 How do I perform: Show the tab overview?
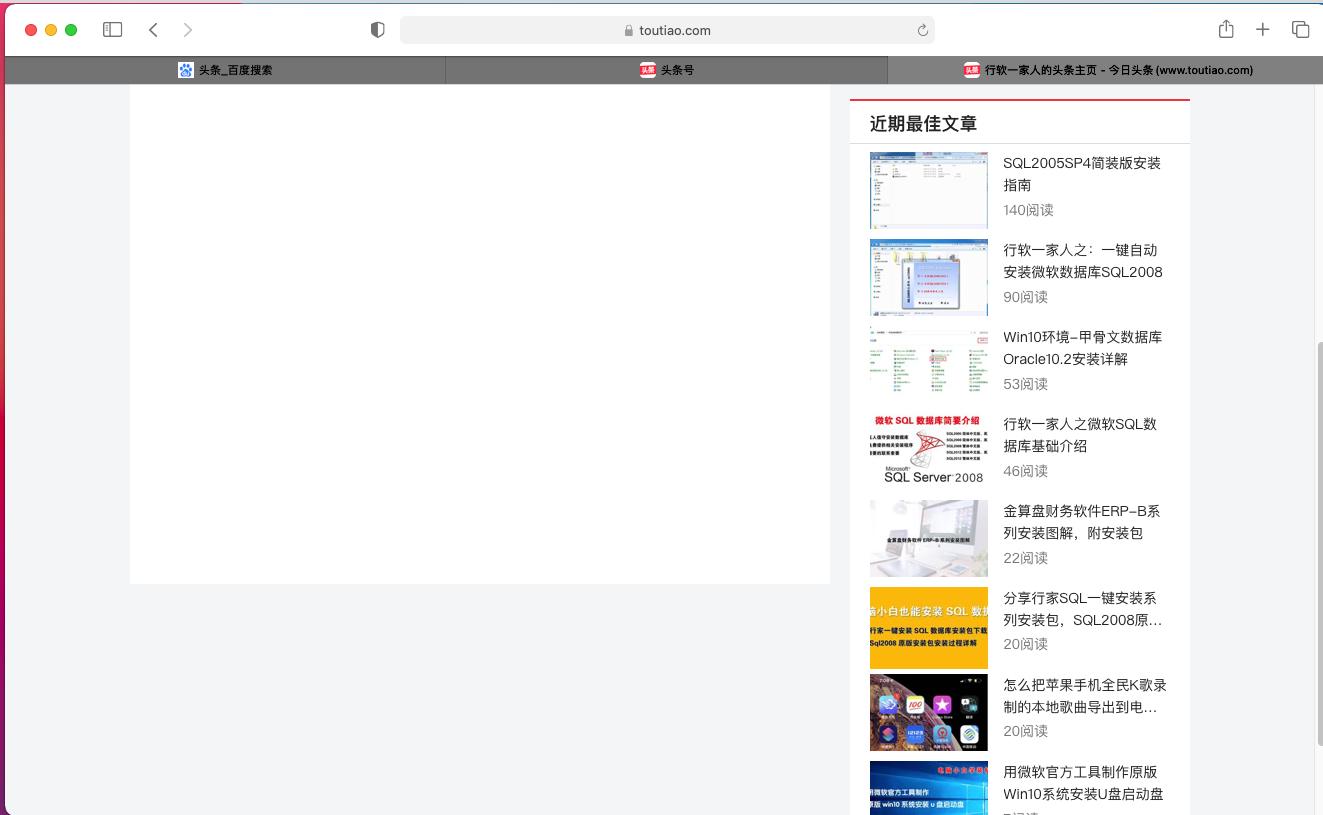click(1301, 30)
